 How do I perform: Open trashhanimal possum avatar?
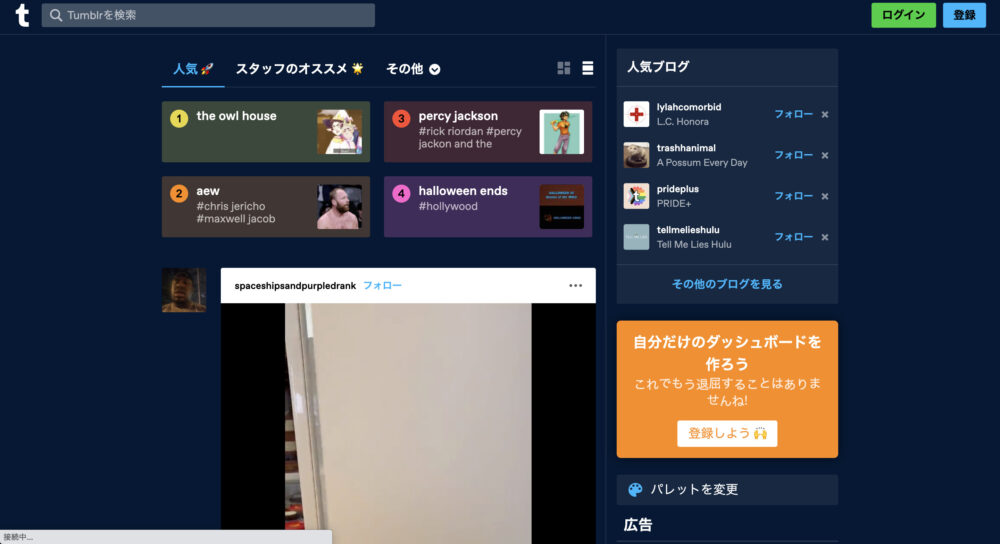636,155
